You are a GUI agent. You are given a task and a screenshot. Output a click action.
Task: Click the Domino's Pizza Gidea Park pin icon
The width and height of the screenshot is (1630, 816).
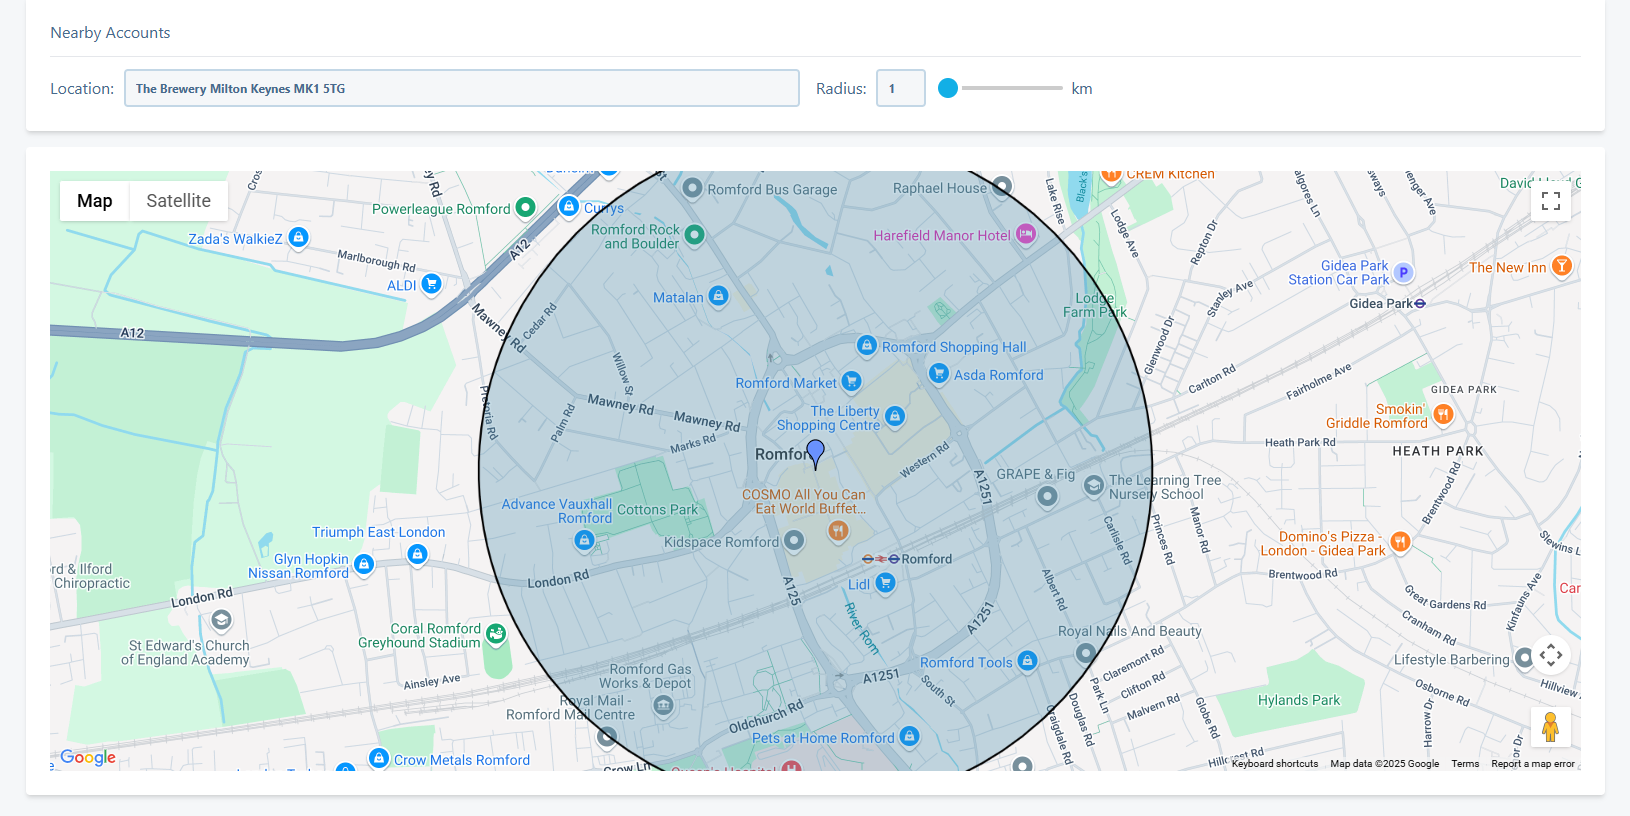click(x=1401, y=542)
